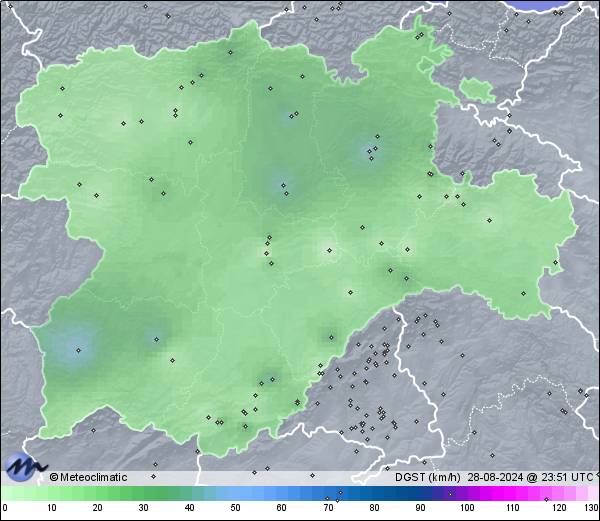Viewport: 600px width, 521px height.
Task: Click the date 28-08-2024 text
Action: click(x=495, y=477)
